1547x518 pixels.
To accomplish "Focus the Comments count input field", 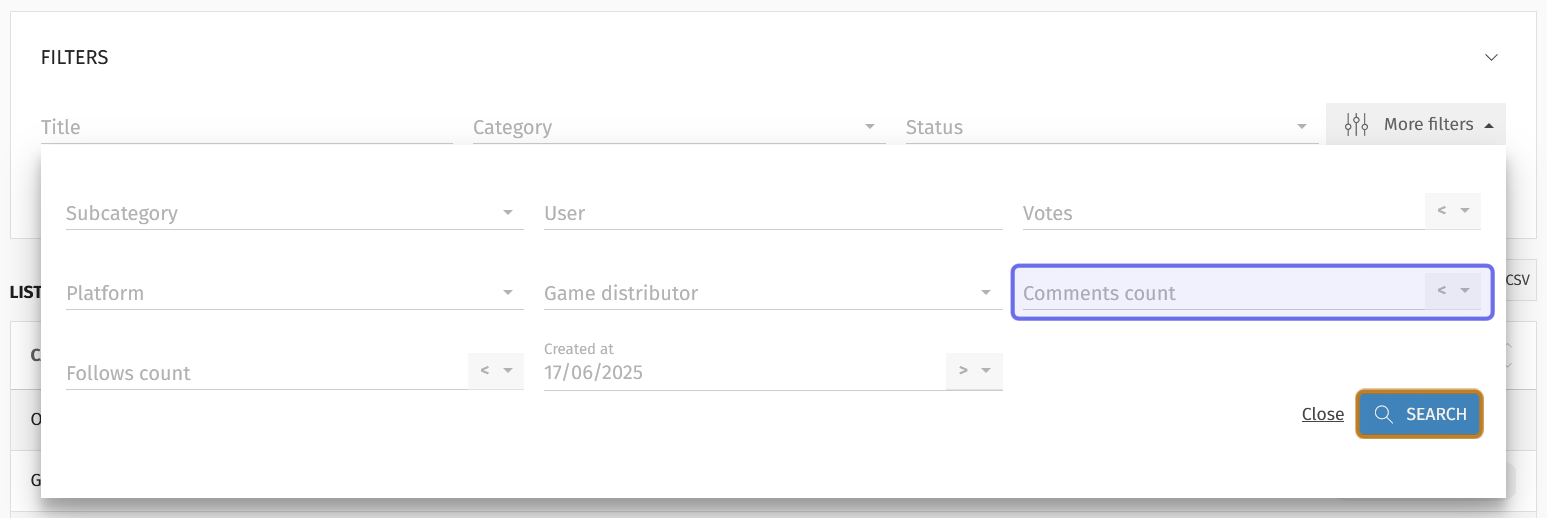I will point(1224,293).
